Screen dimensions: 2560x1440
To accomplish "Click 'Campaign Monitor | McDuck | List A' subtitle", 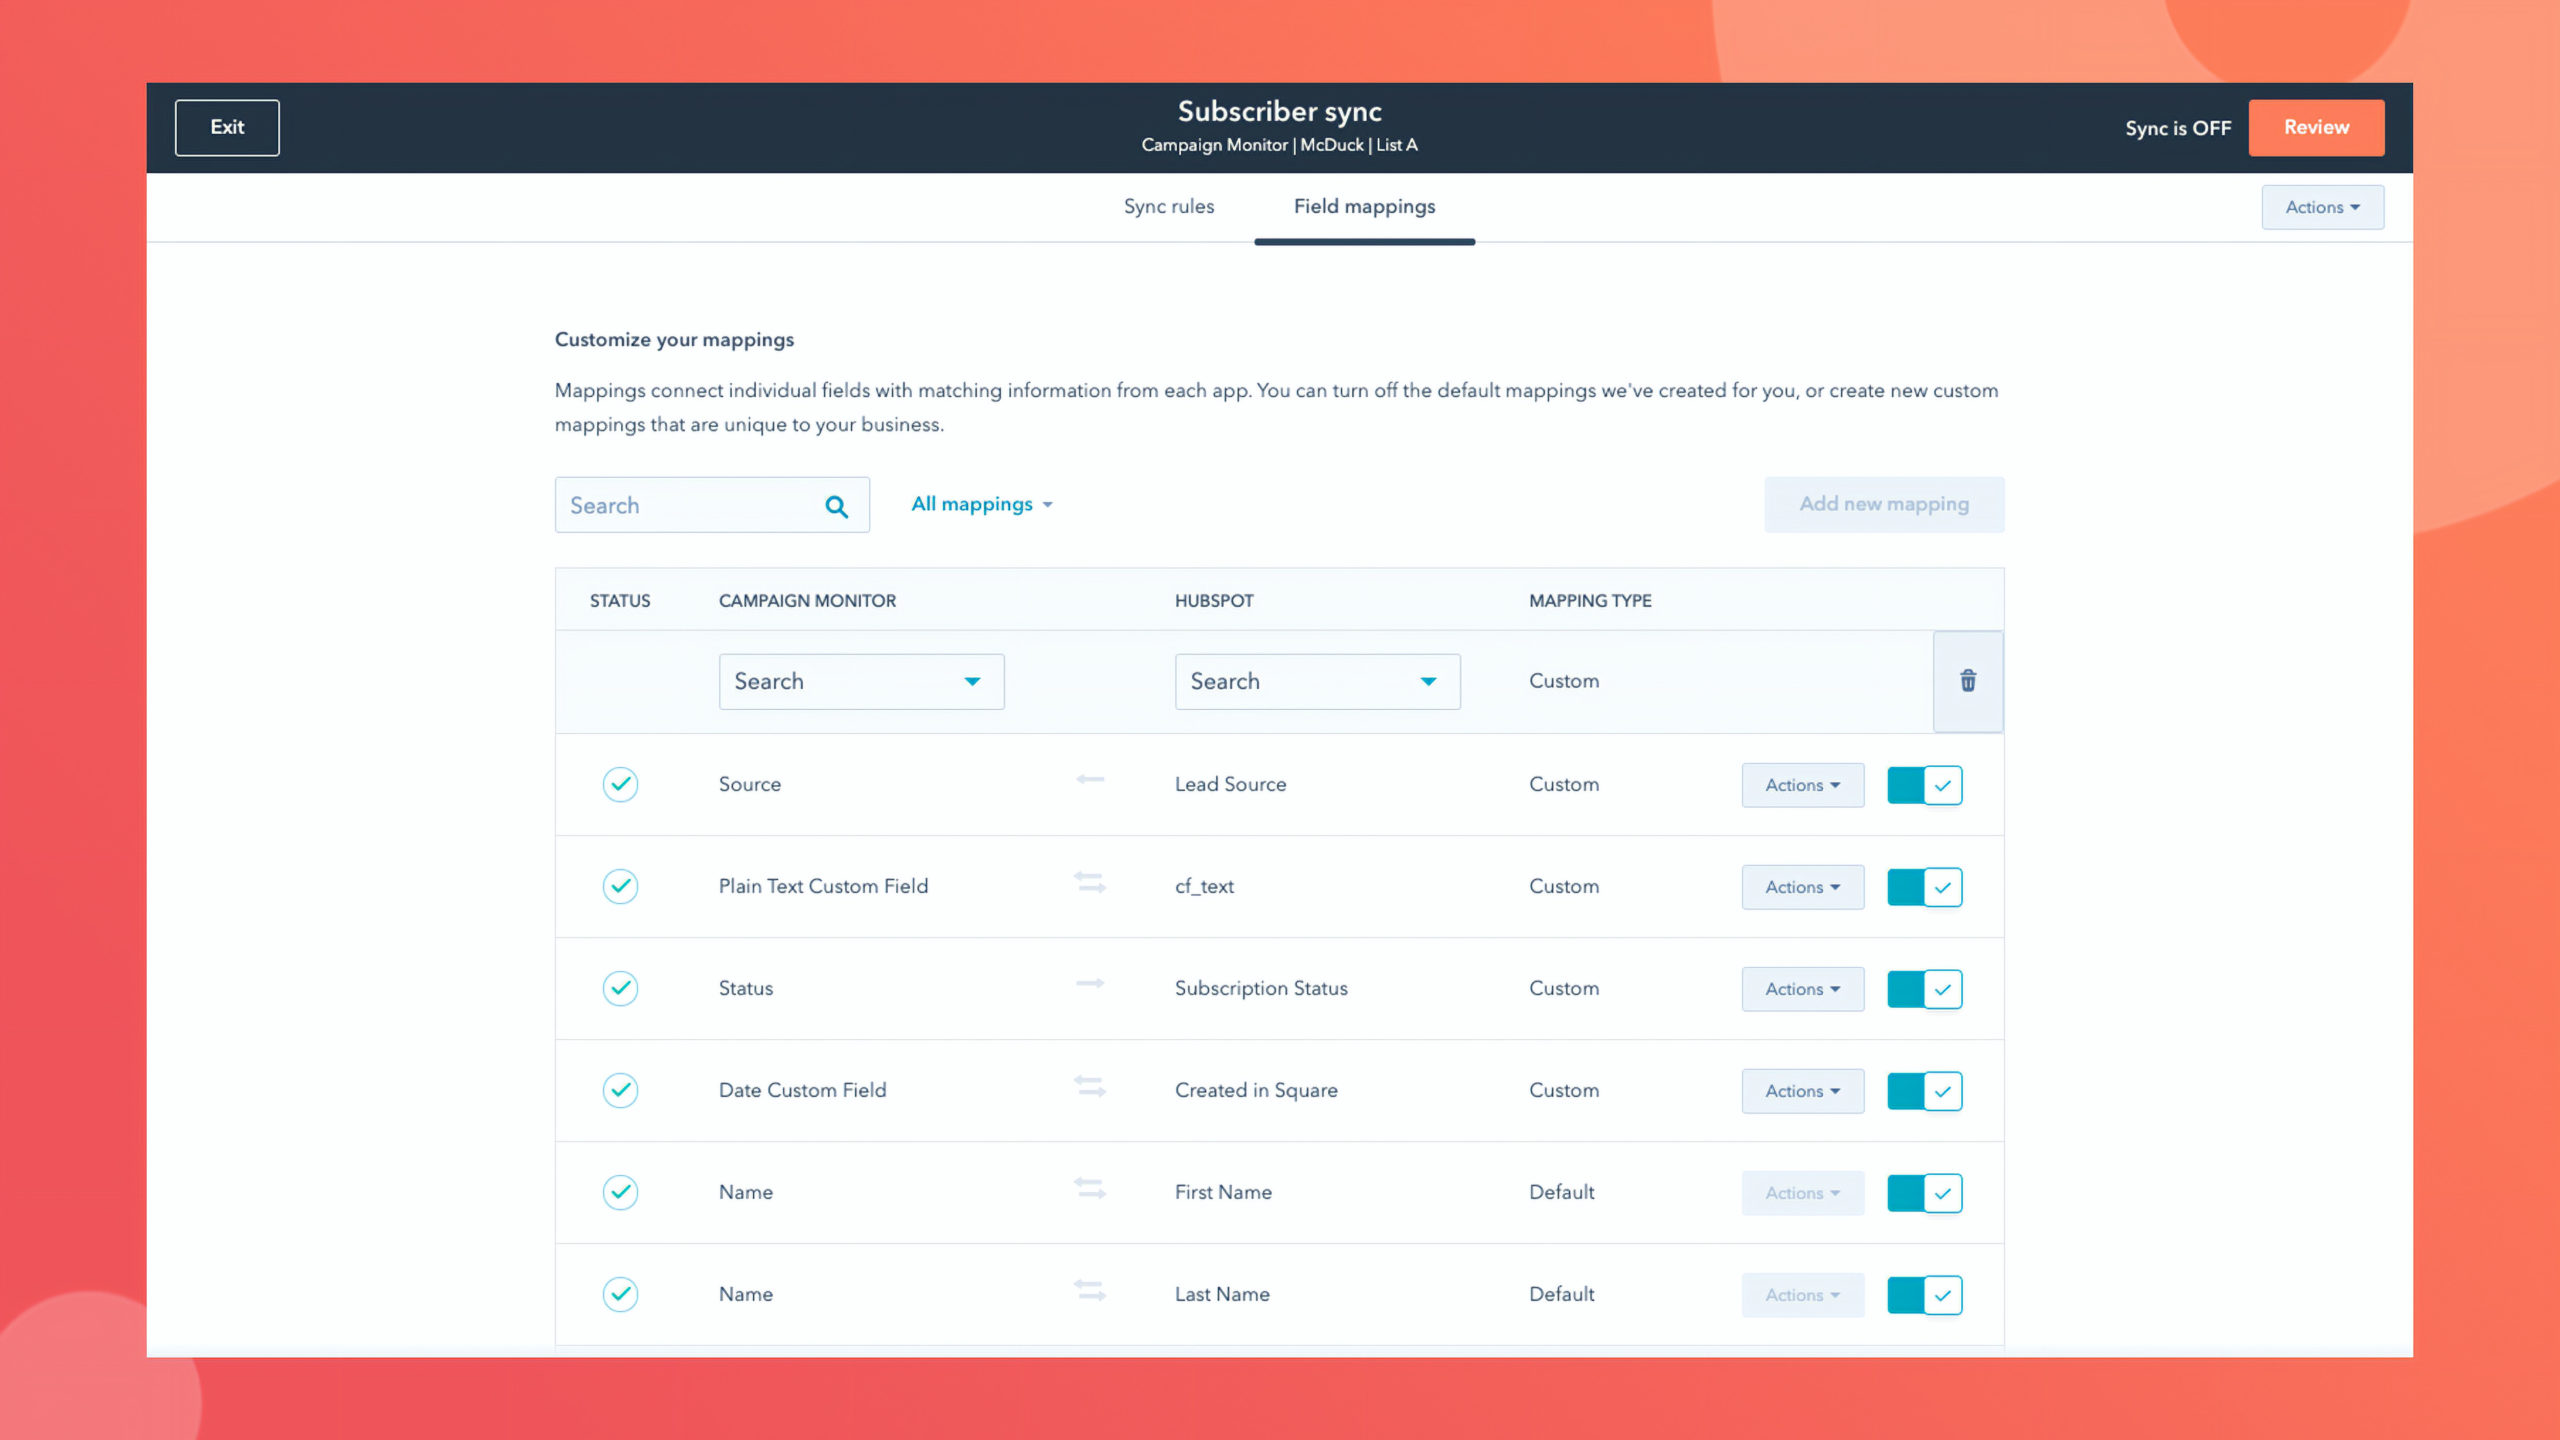I will point(1279,145).
